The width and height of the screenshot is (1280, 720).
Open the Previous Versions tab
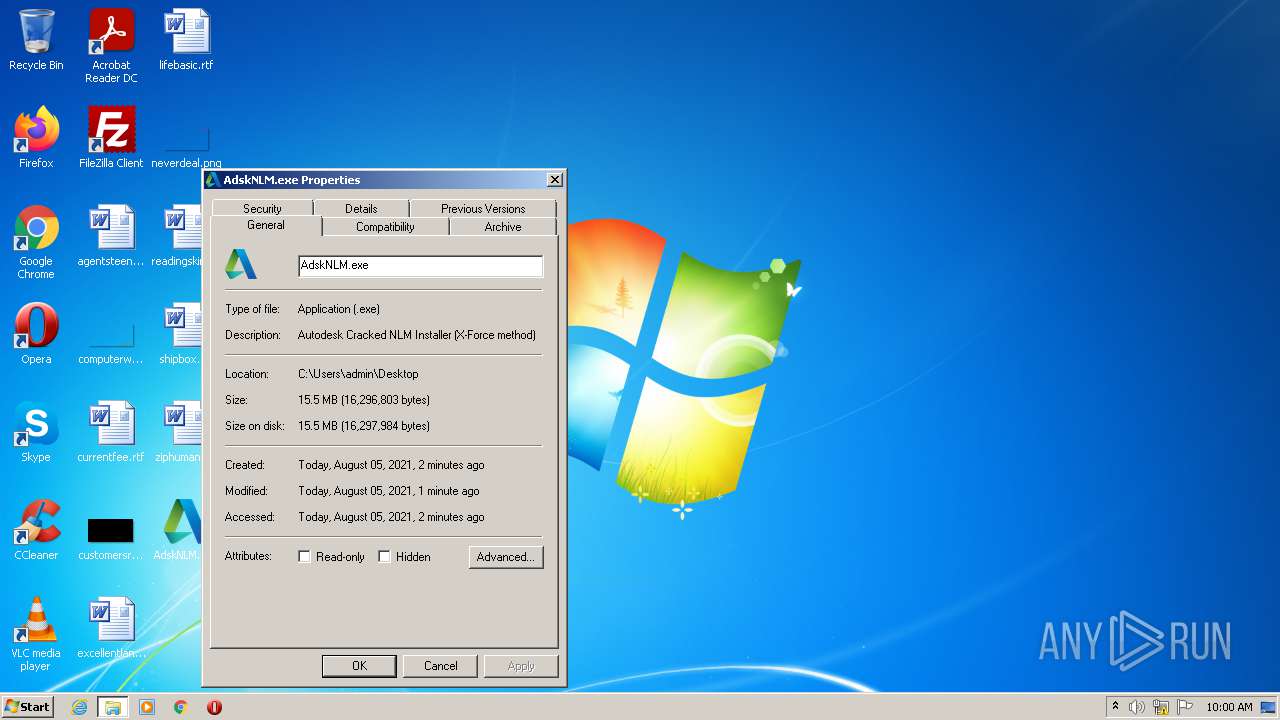click(x=483, y=209)
